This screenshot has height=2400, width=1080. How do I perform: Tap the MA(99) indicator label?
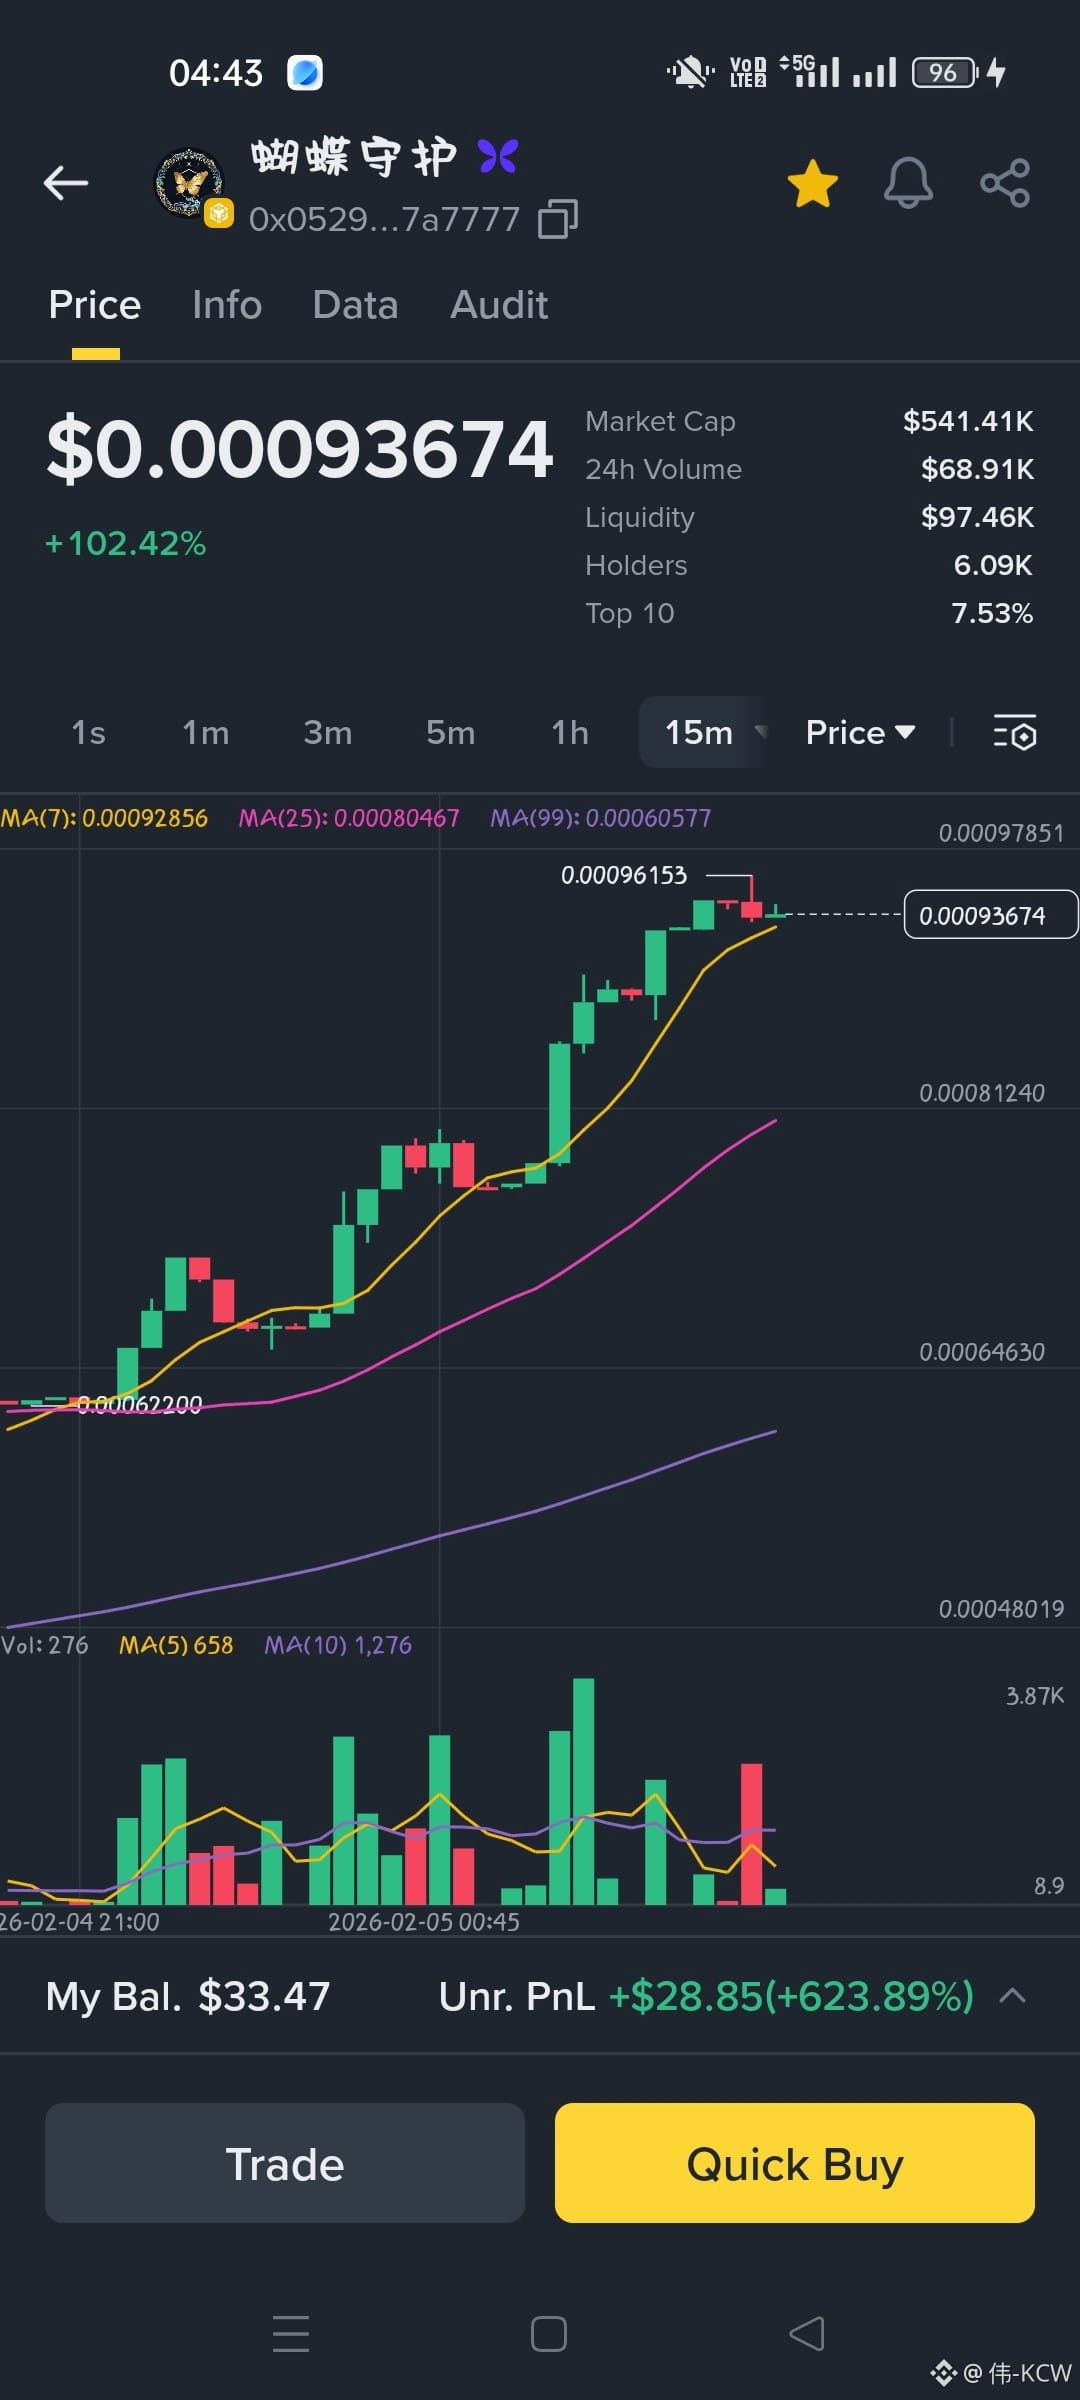point(601,818)
